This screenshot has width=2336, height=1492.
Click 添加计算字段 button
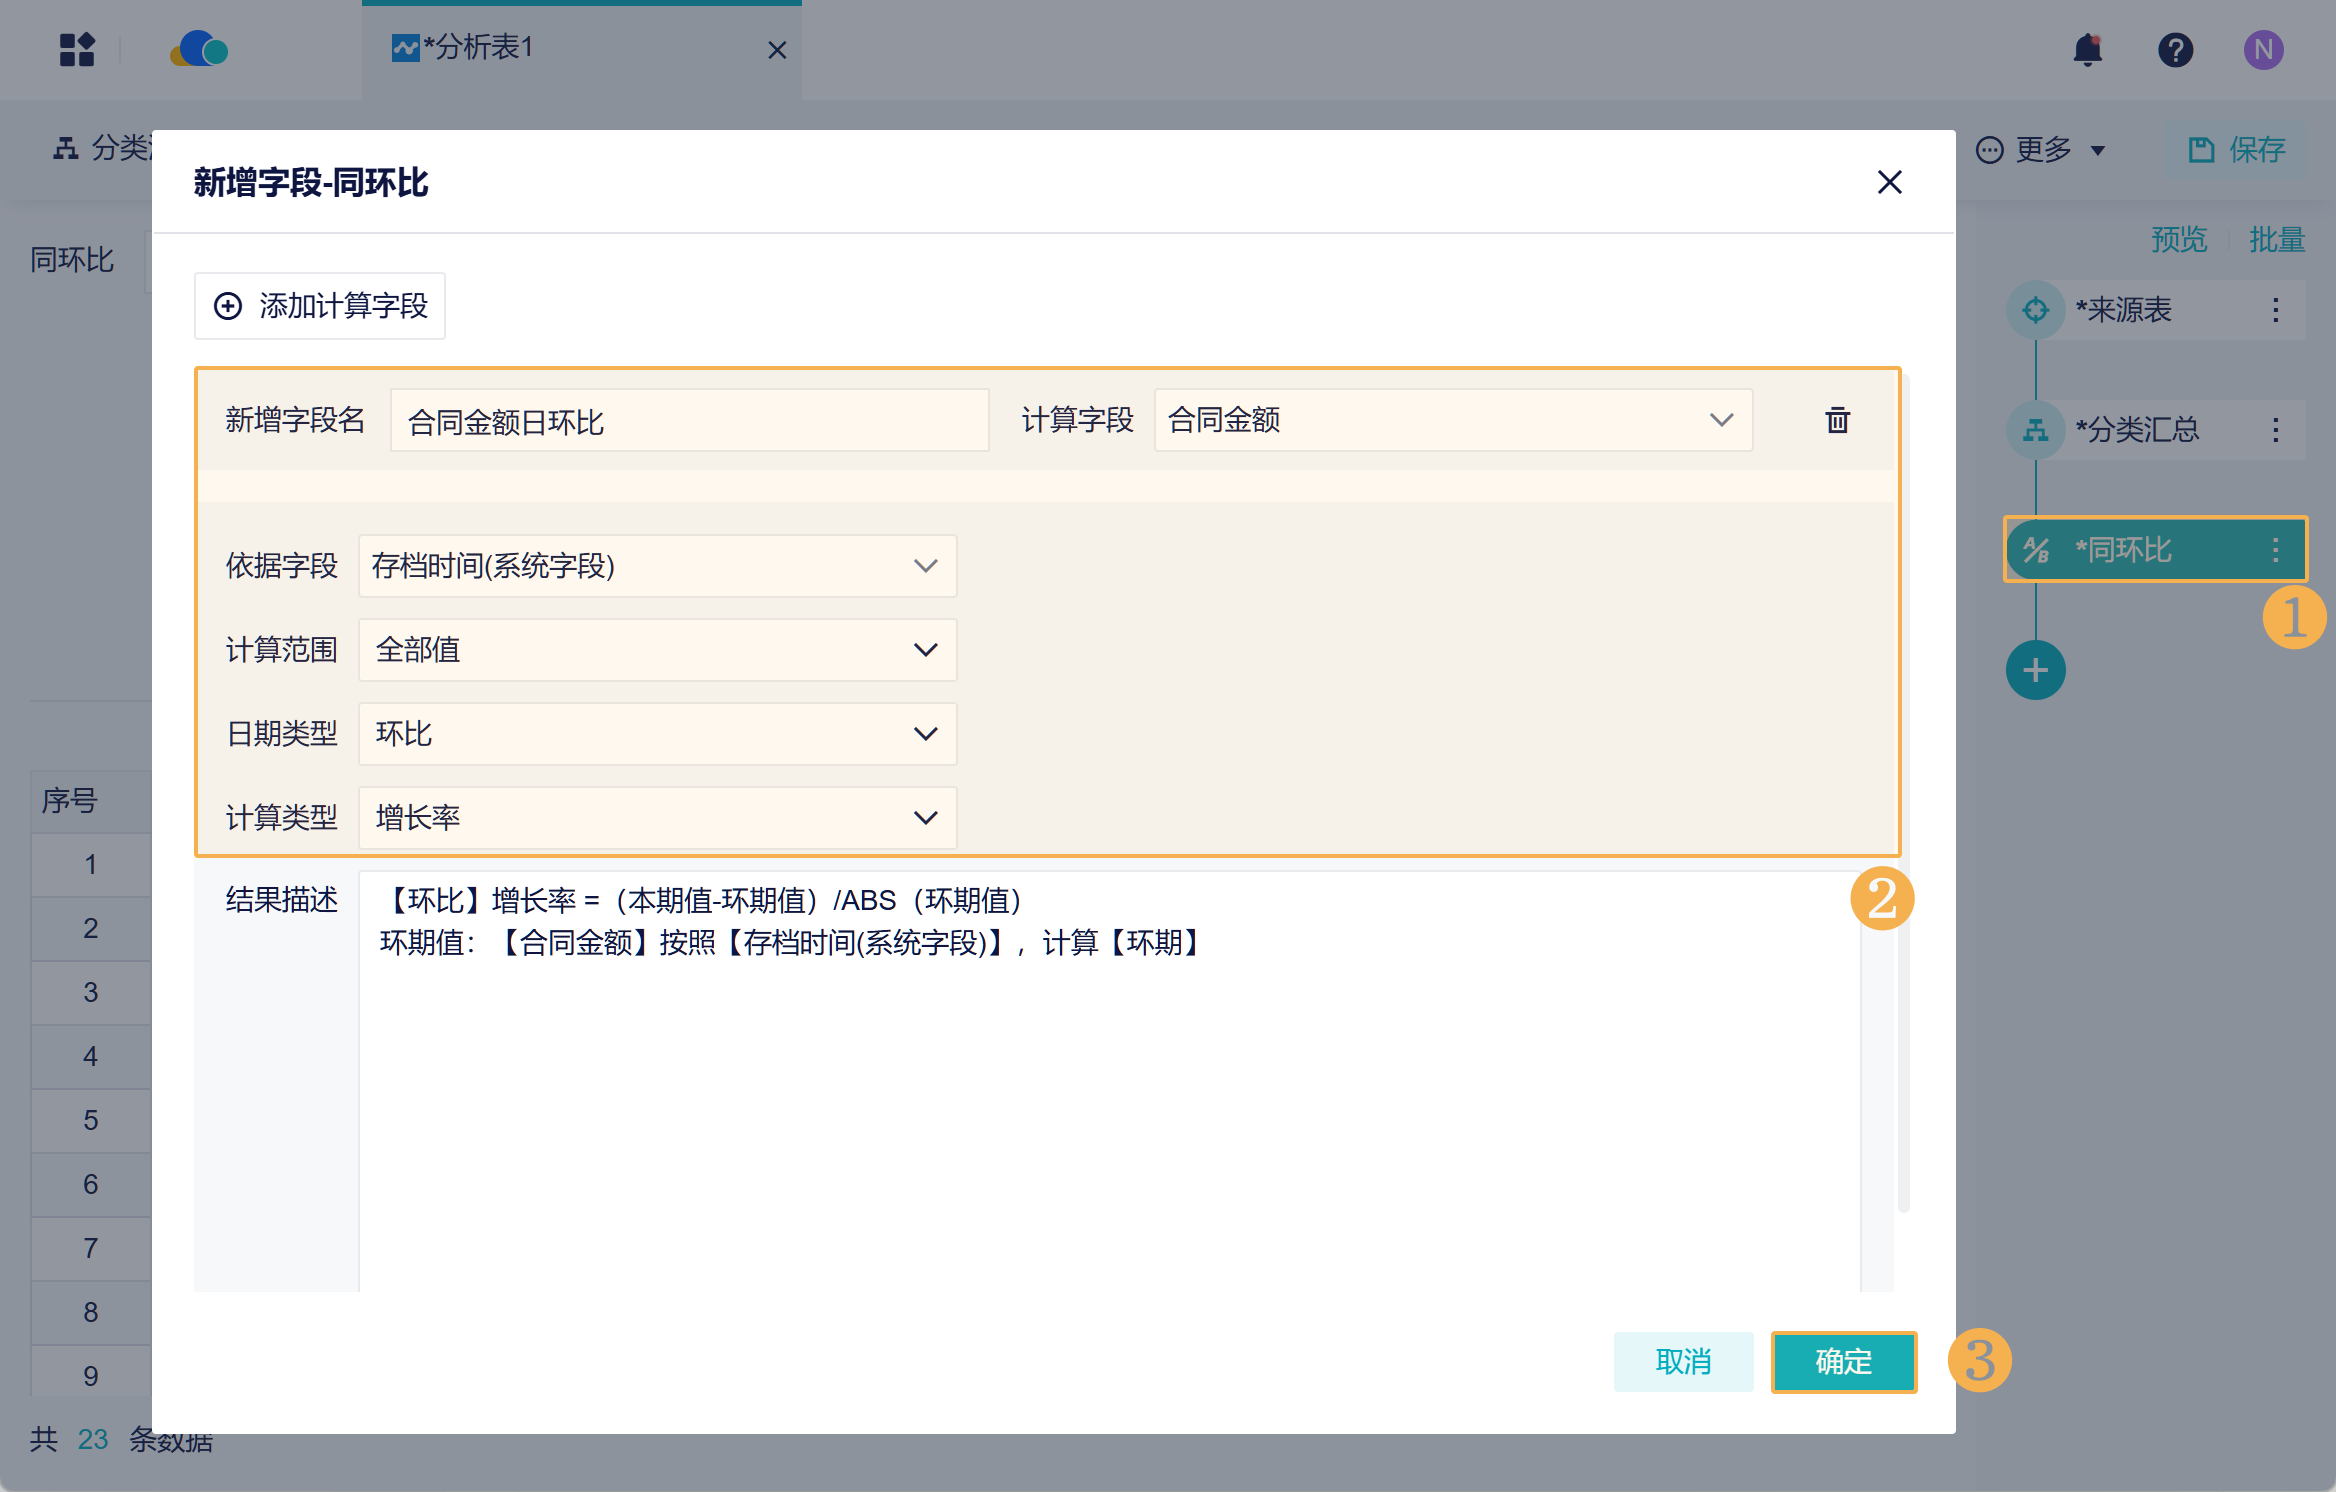[x=320, y=306]
